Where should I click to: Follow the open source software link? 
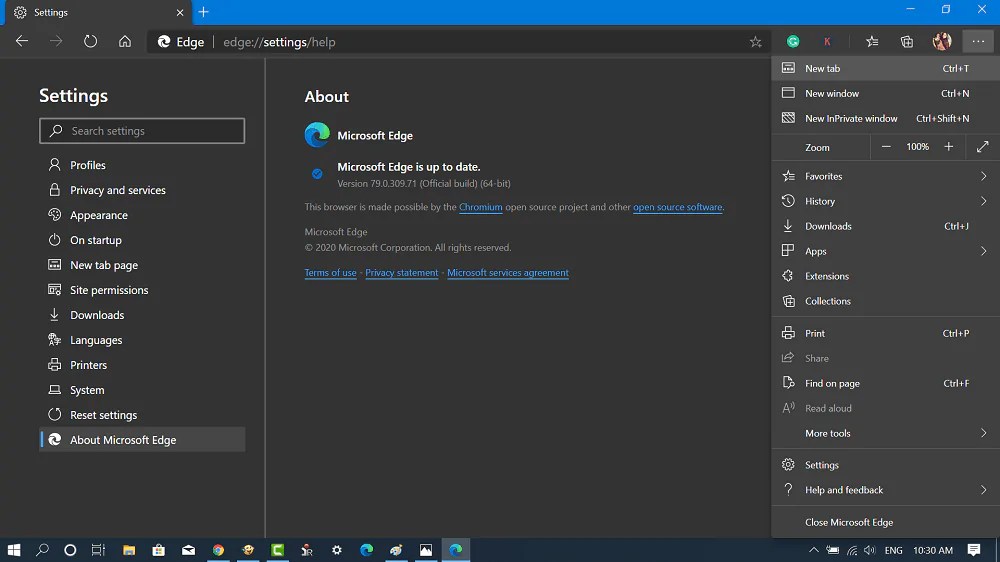point(677,207)
